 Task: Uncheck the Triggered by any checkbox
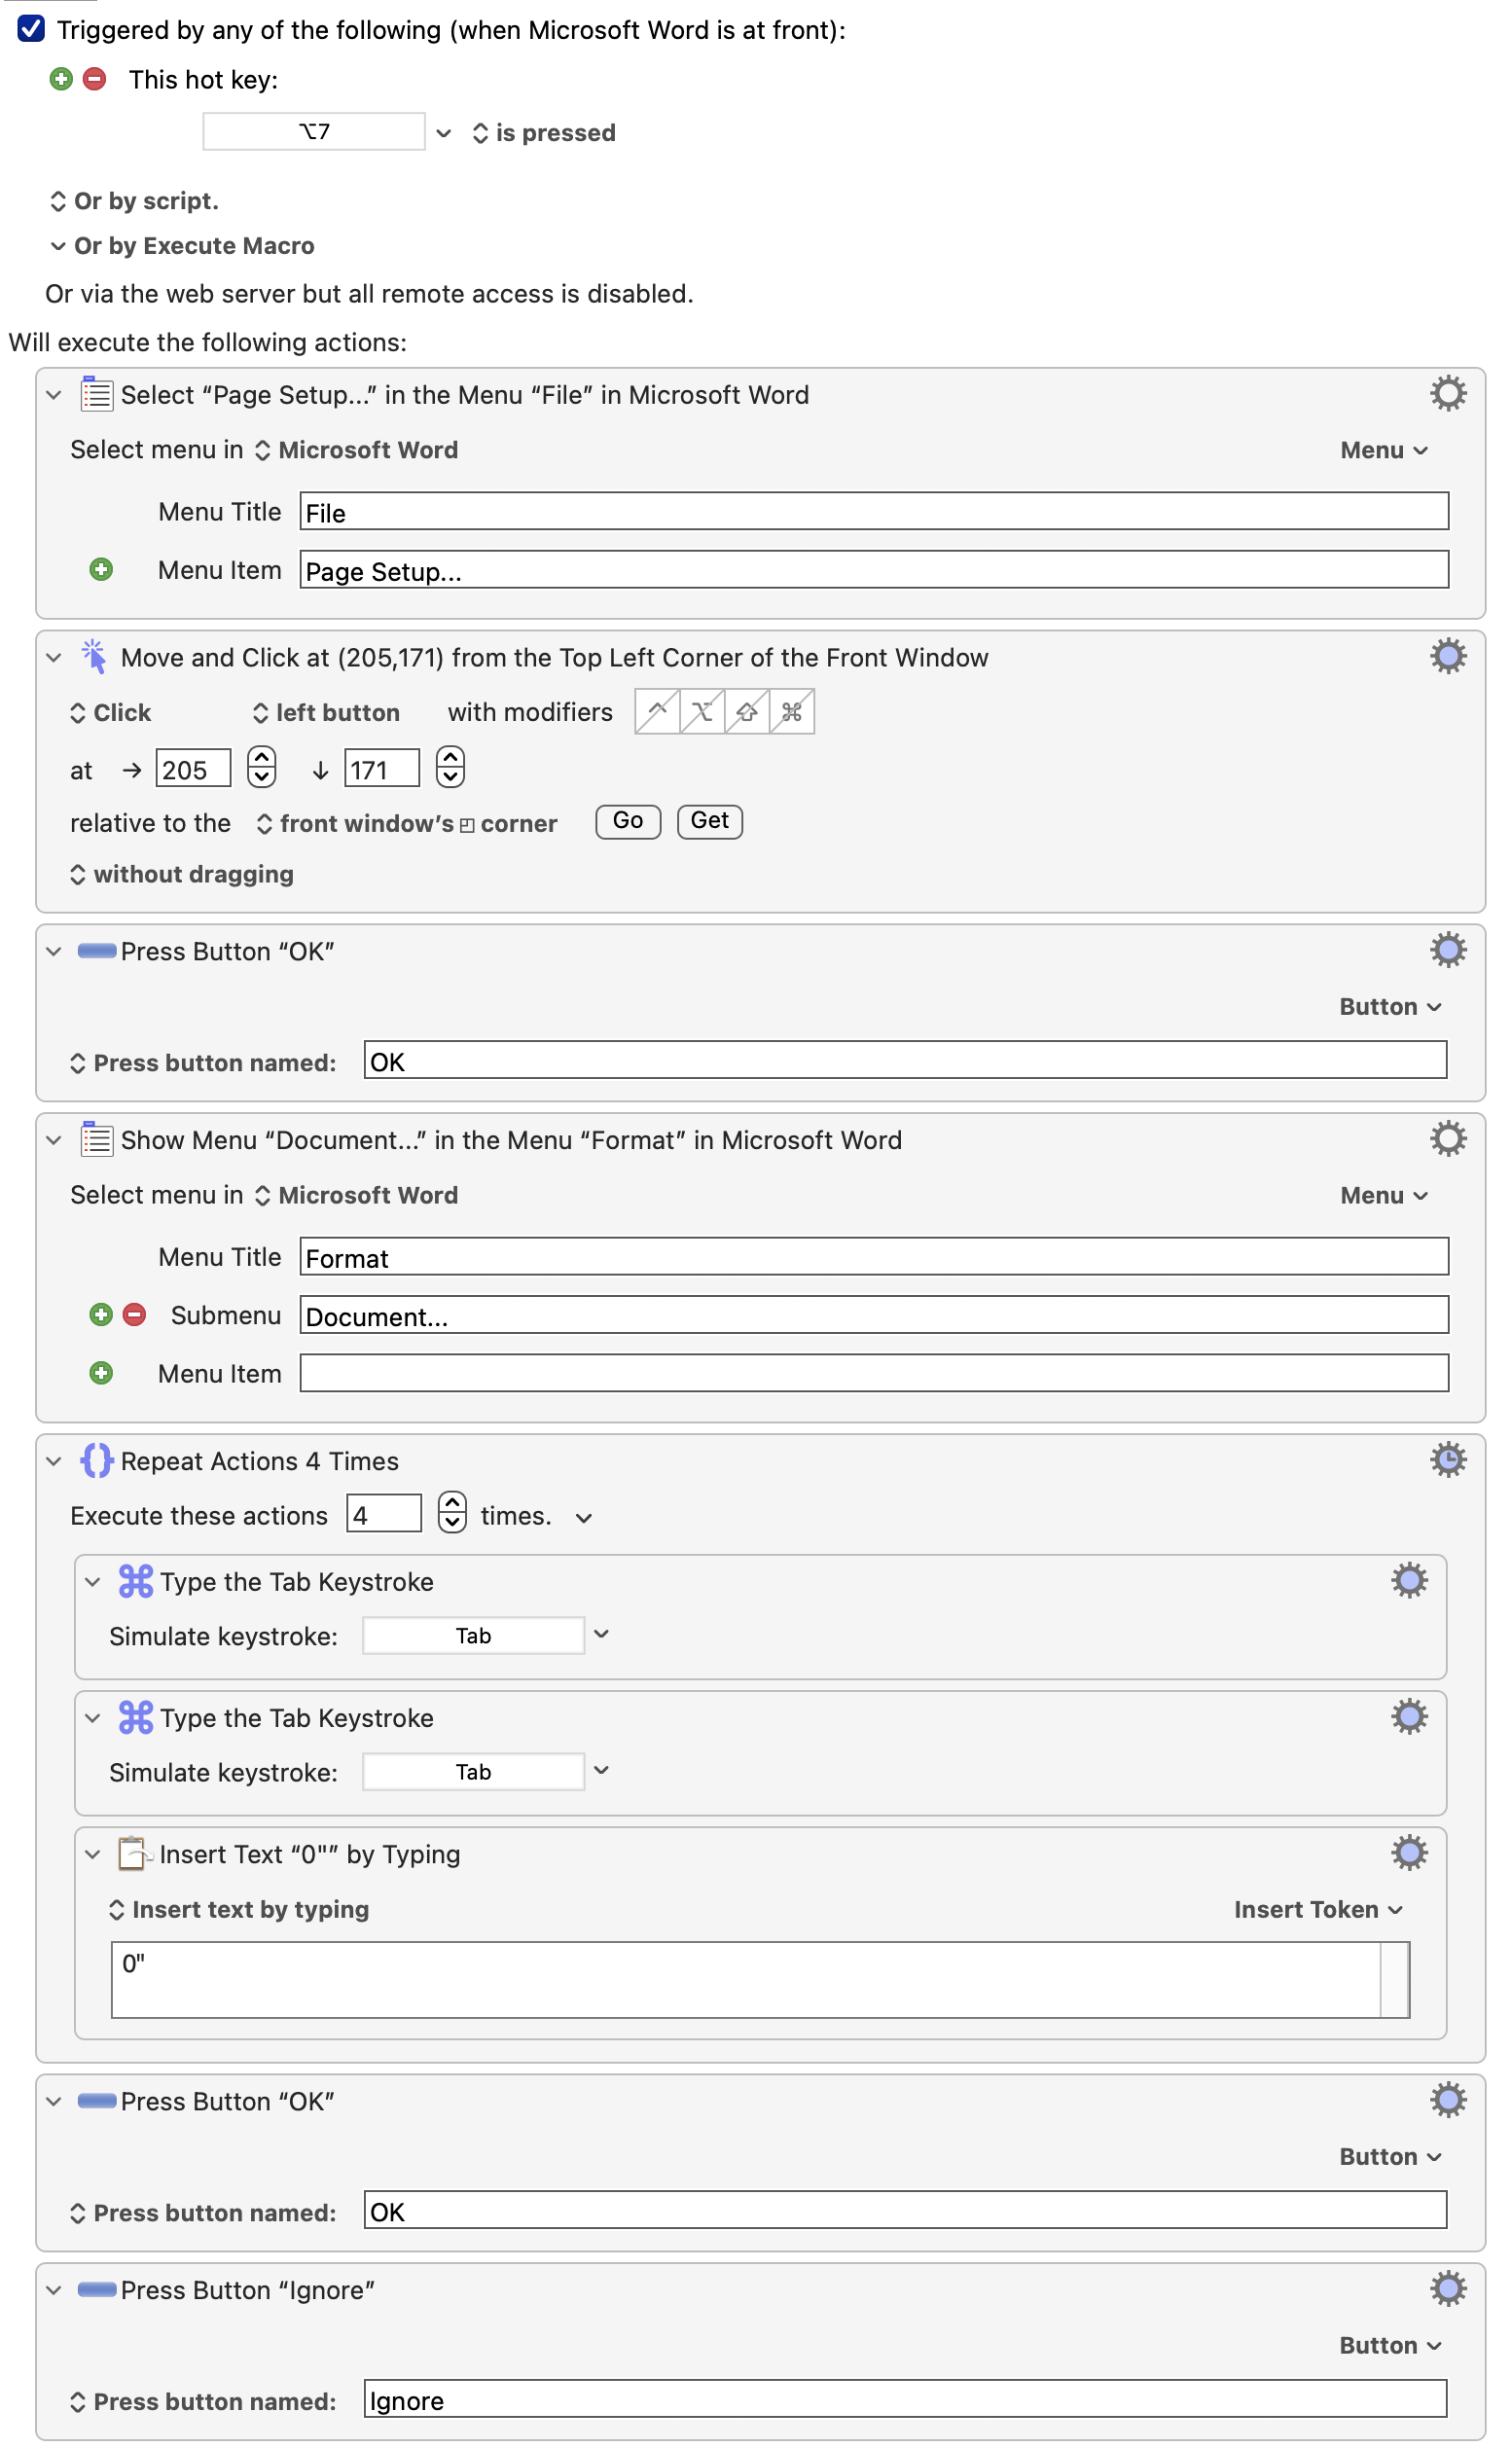tap(31, 29)
